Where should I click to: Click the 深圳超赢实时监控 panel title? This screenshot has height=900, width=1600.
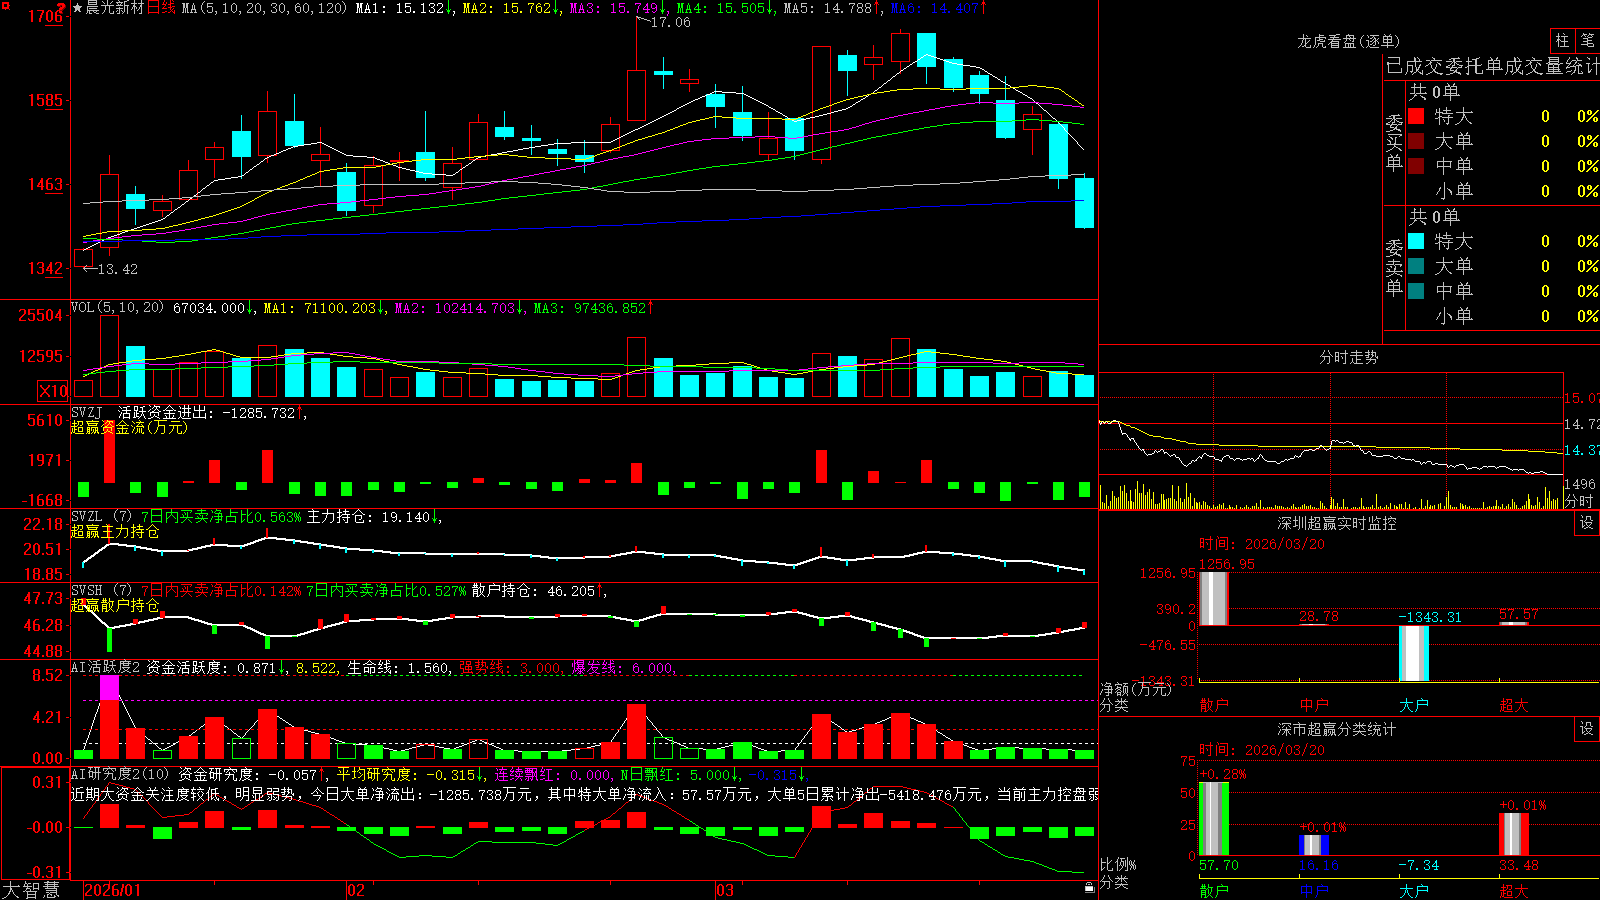pos(1336,523)
